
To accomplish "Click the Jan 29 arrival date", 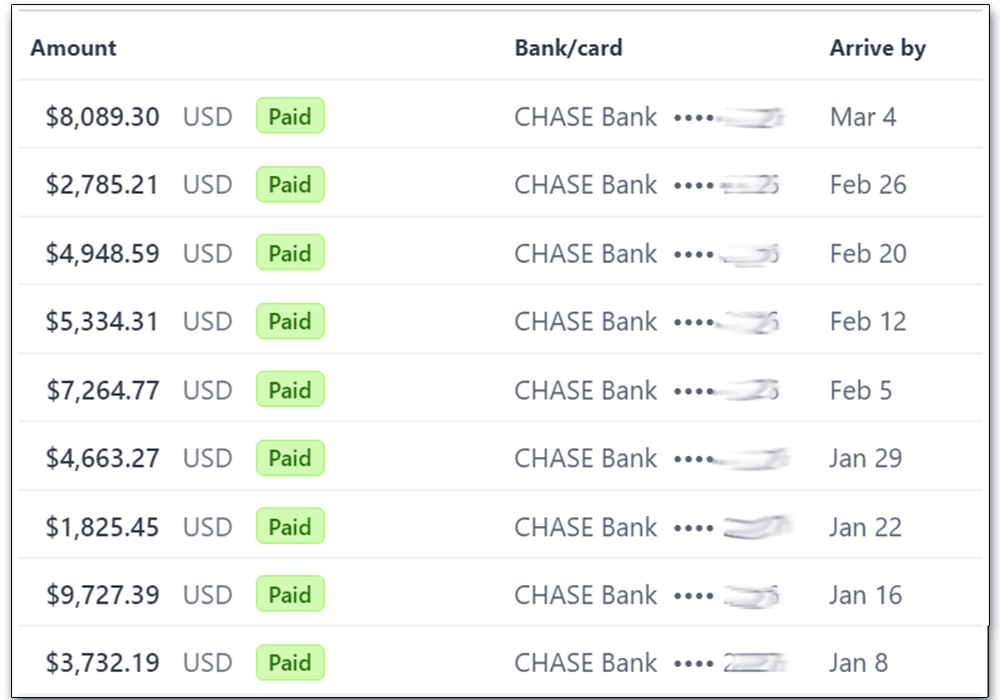I will (x=865, y=458).
